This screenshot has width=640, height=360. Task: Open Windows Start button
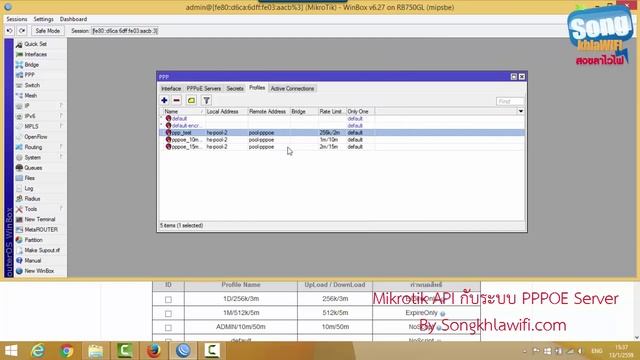coord(11,351)
